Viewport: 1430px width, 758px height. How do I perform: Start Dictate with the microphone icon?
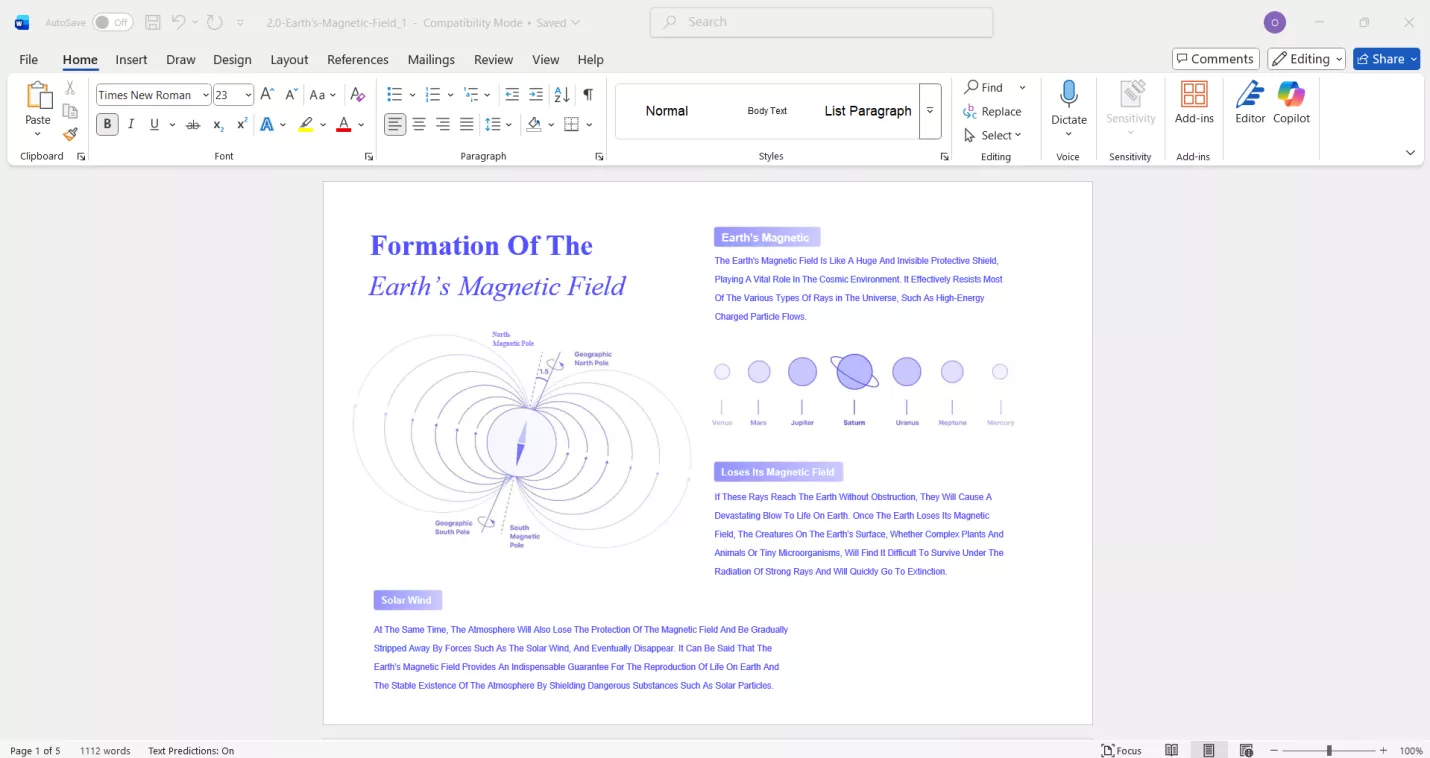[1068, 103]
